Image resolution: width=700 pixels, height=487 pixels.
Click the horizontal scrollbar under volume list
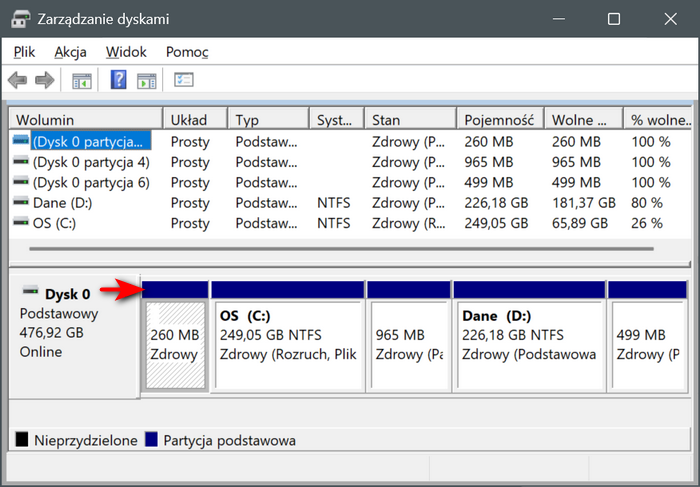click(330, 249)
